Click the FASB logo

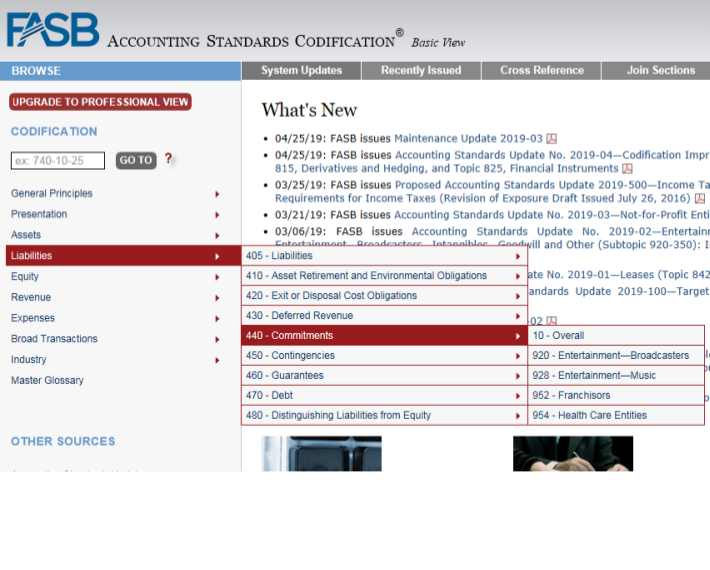(53, 29)
